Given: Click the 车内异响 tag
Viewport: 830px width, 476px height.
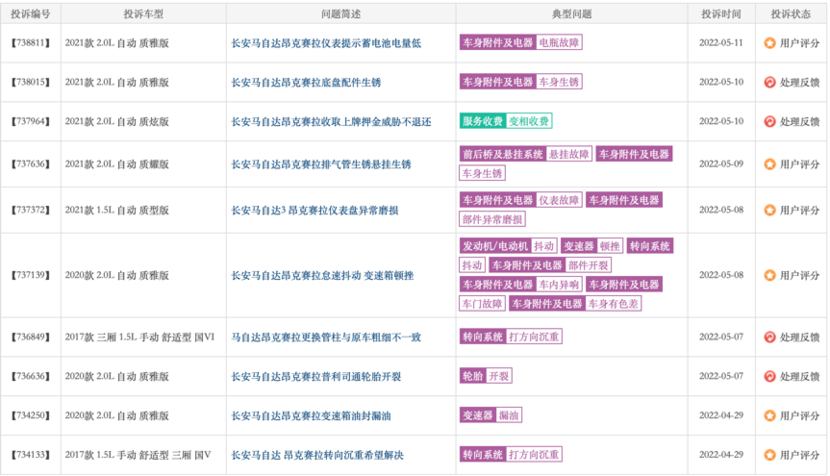Looking at the screenshot, I should click(559, 284).
